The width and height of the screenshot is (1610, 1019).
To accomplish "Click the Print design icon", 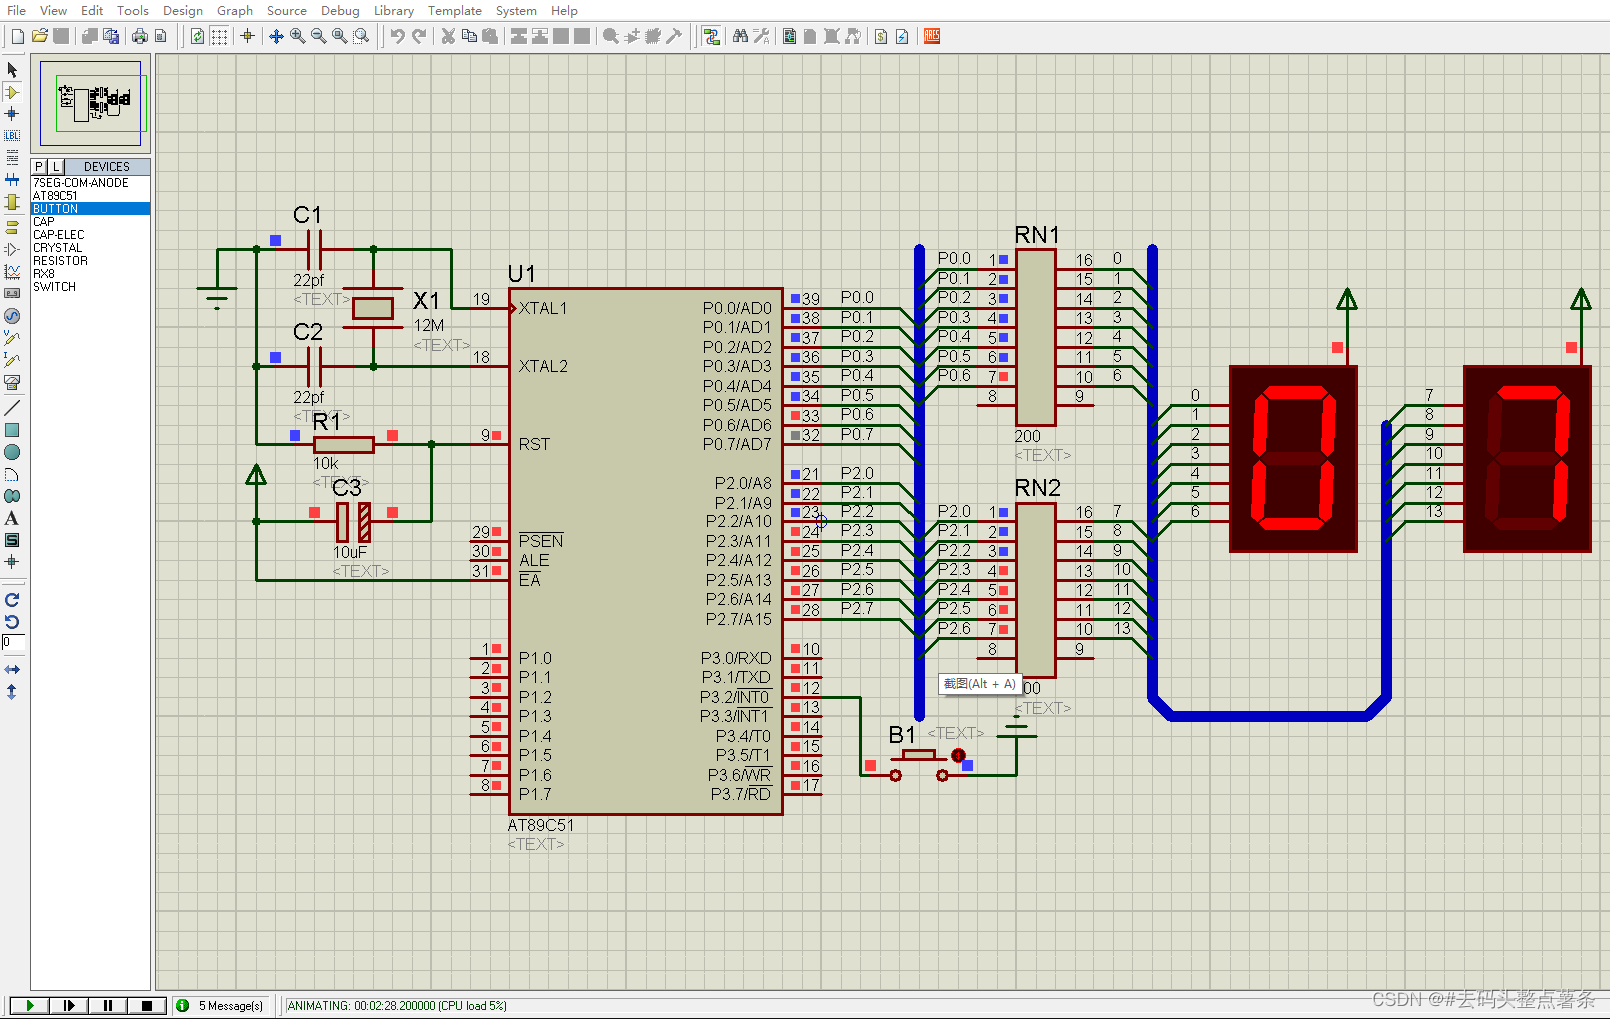I will [139, 36].
